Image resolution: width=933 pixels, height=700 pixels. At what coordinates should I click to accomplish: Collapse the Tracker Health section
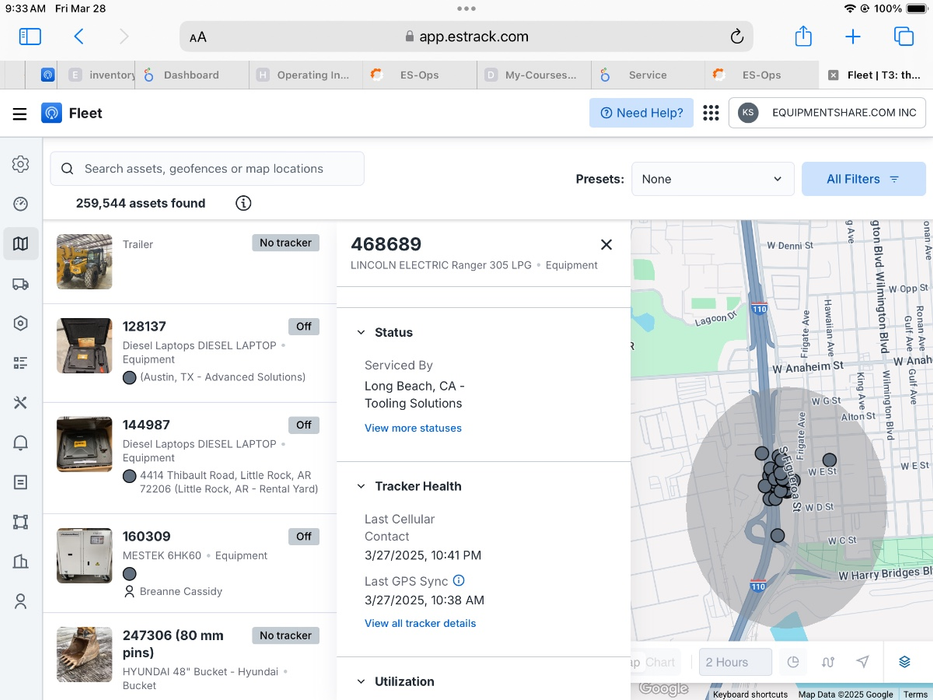pyautogui.click(x=361, y=487)
